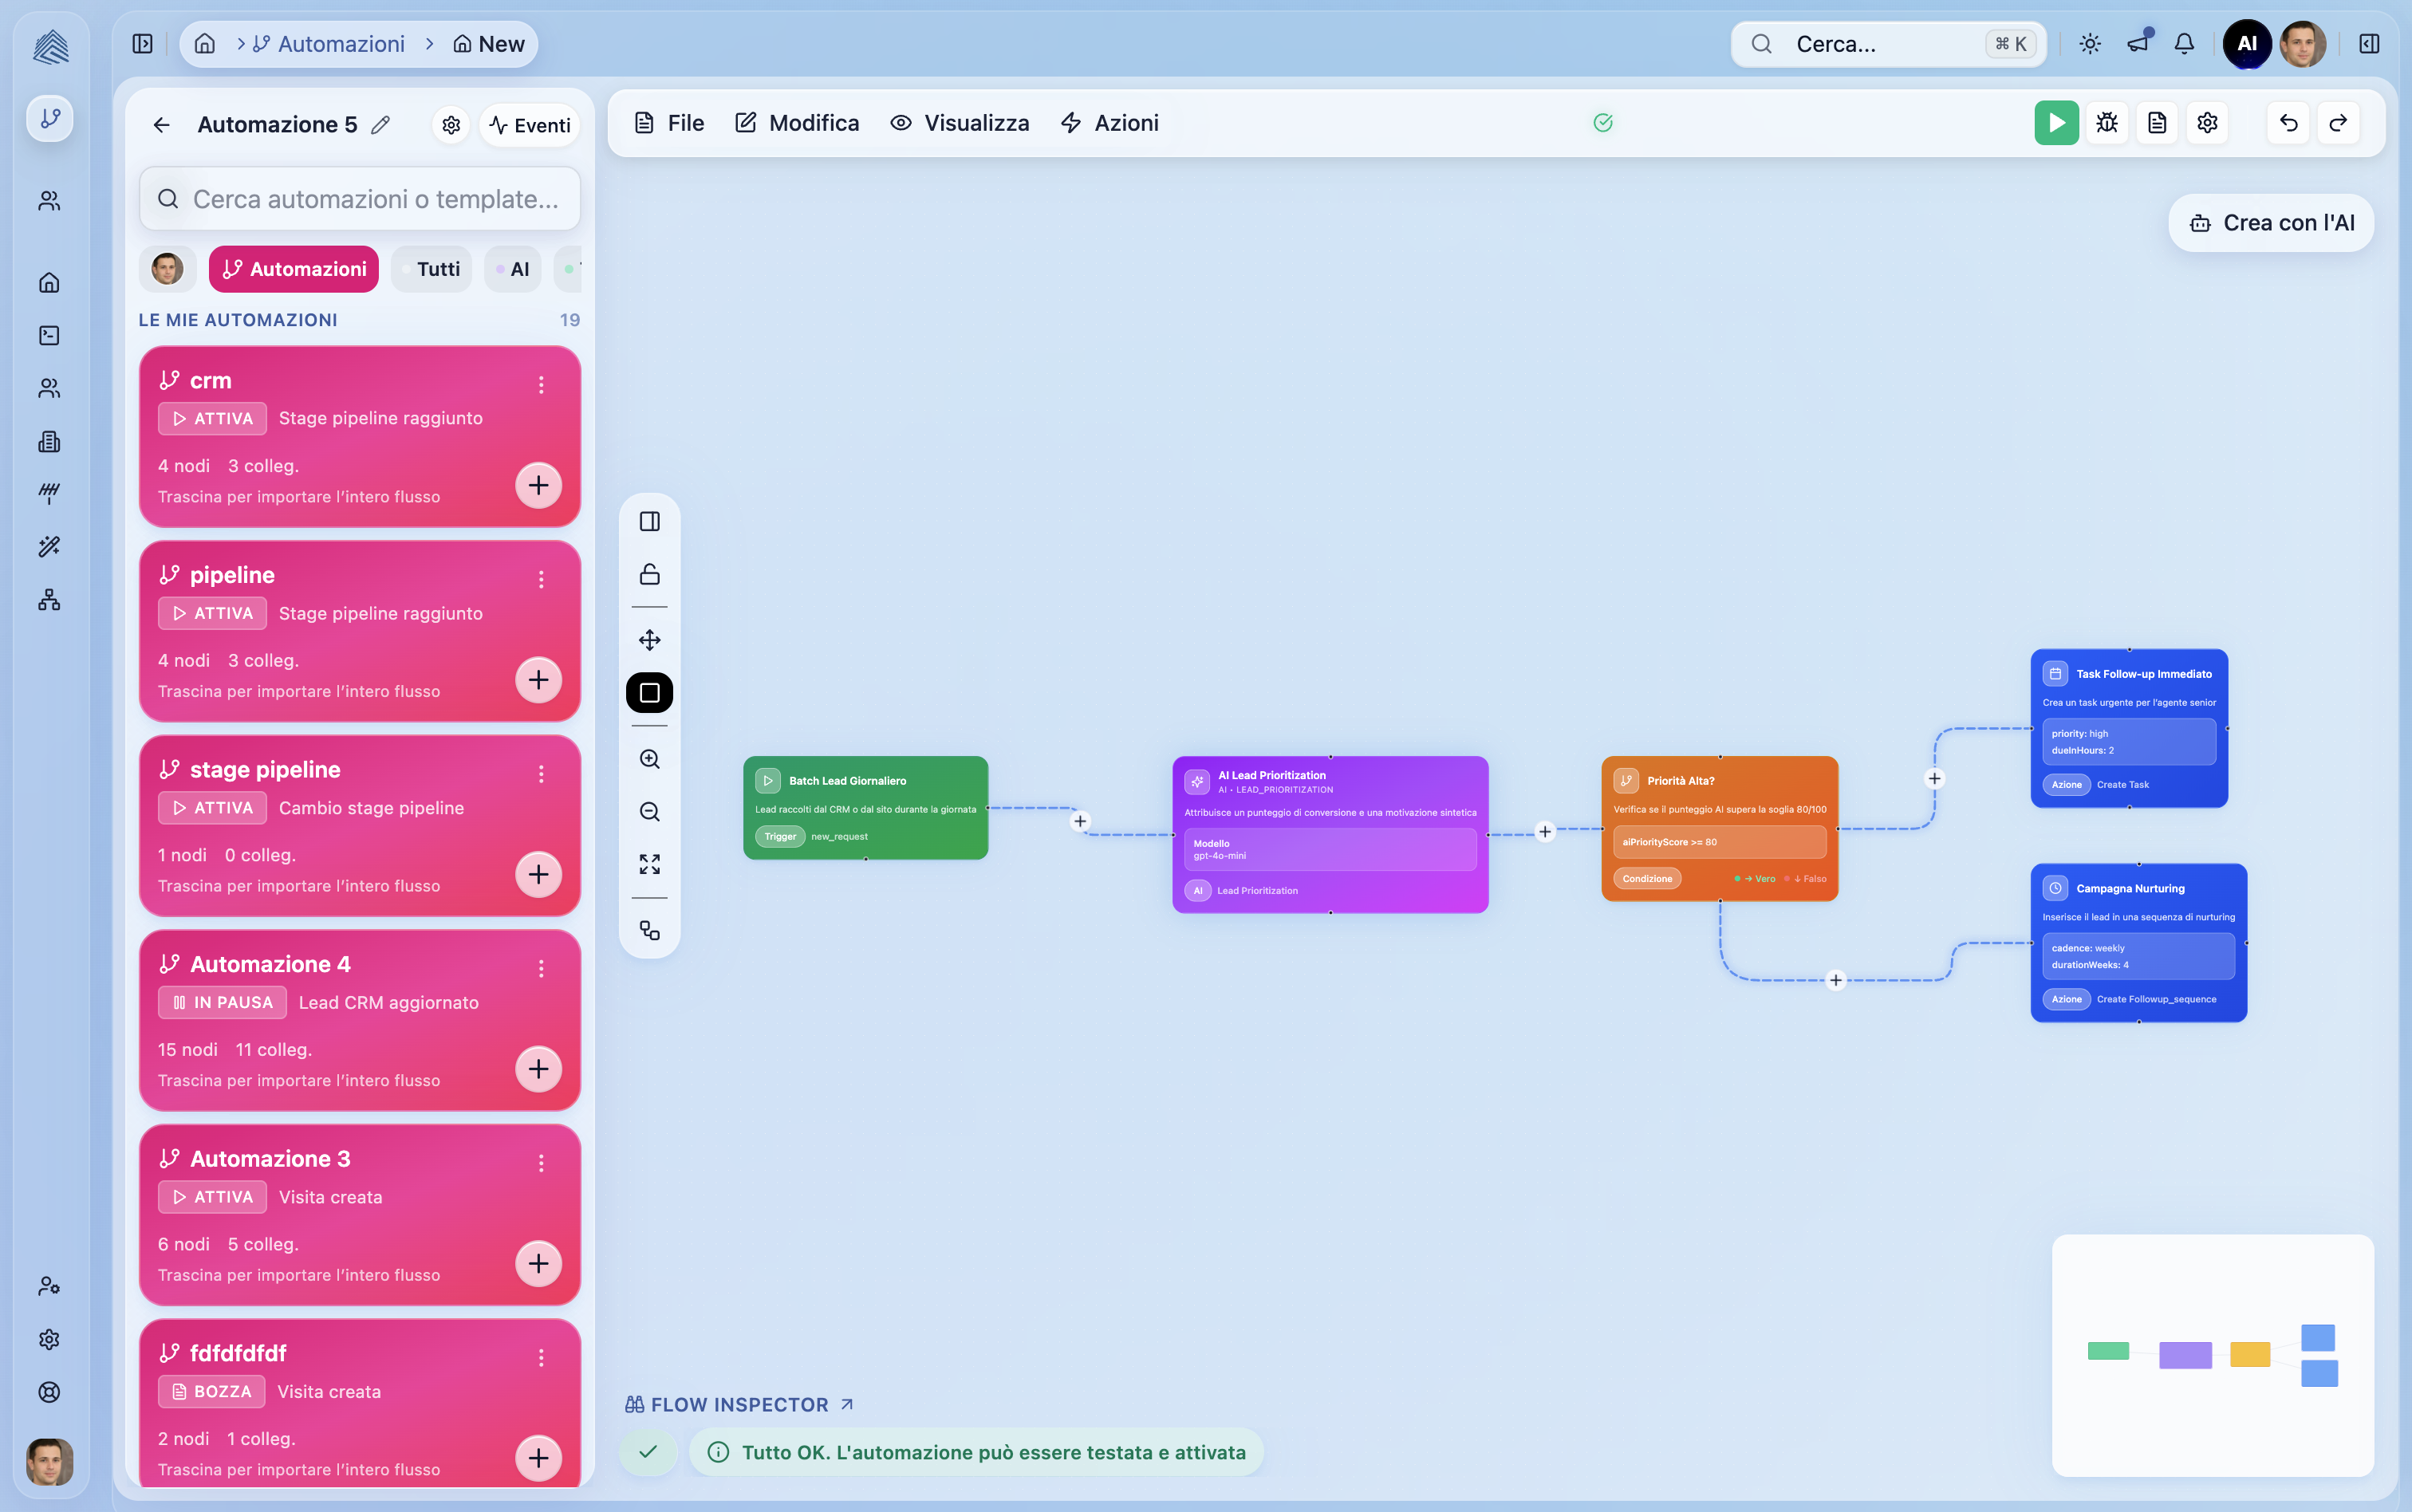Screen dimensions: 2412x1512
Task: Toggle the light theme sun icon
Action: pos(2090,44)
